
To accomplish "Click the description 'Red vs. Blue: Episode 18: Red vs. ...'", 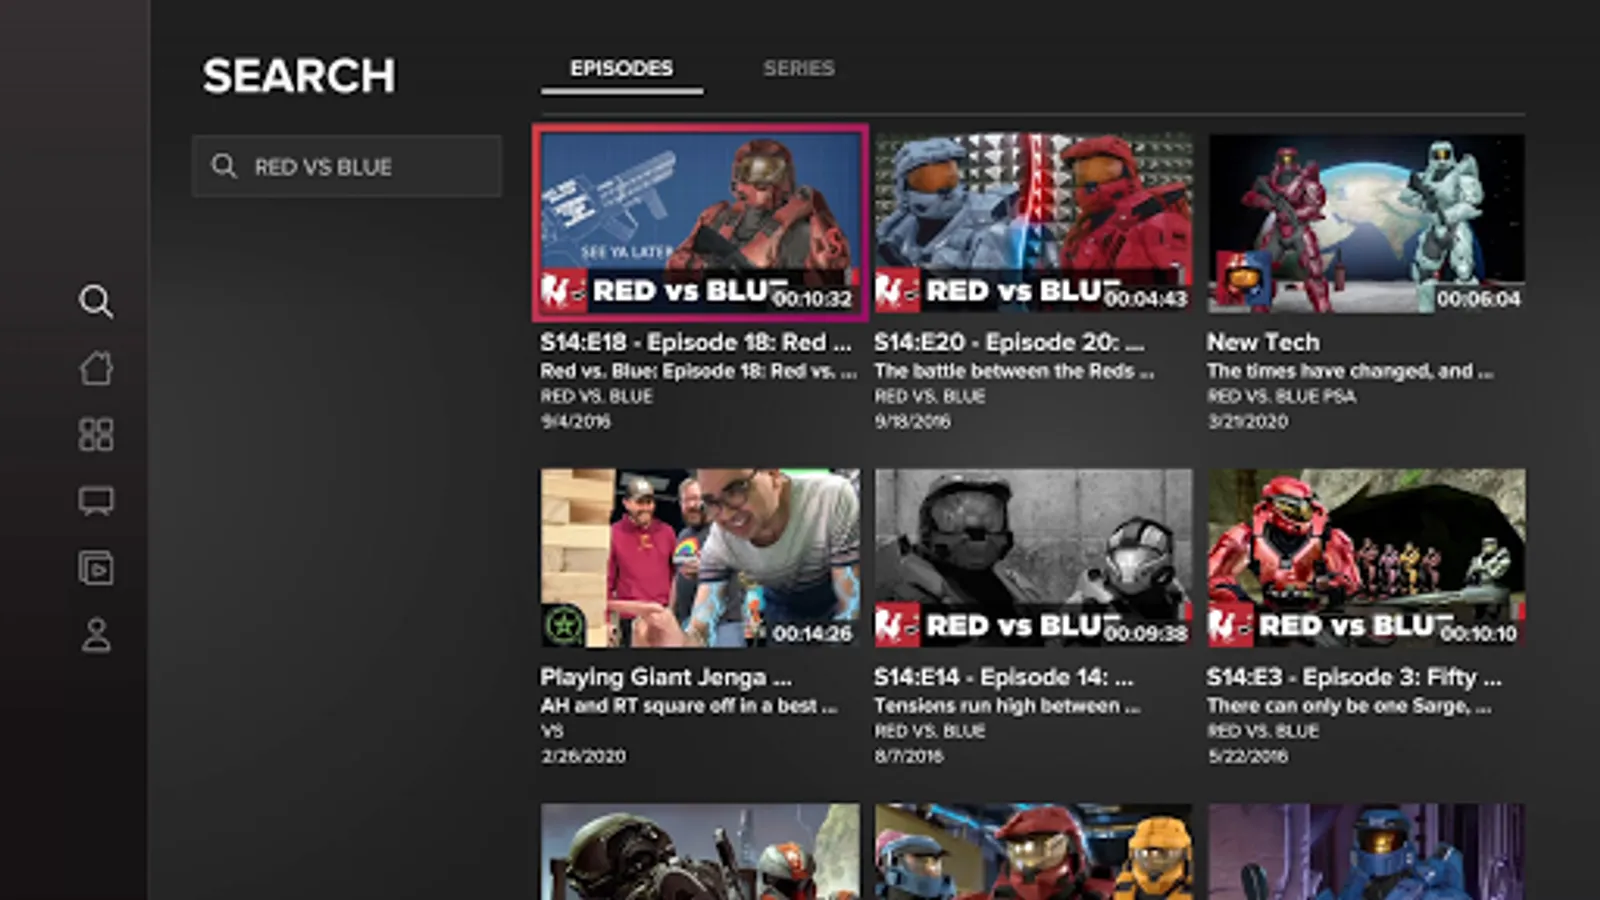I will click(699, 371).
